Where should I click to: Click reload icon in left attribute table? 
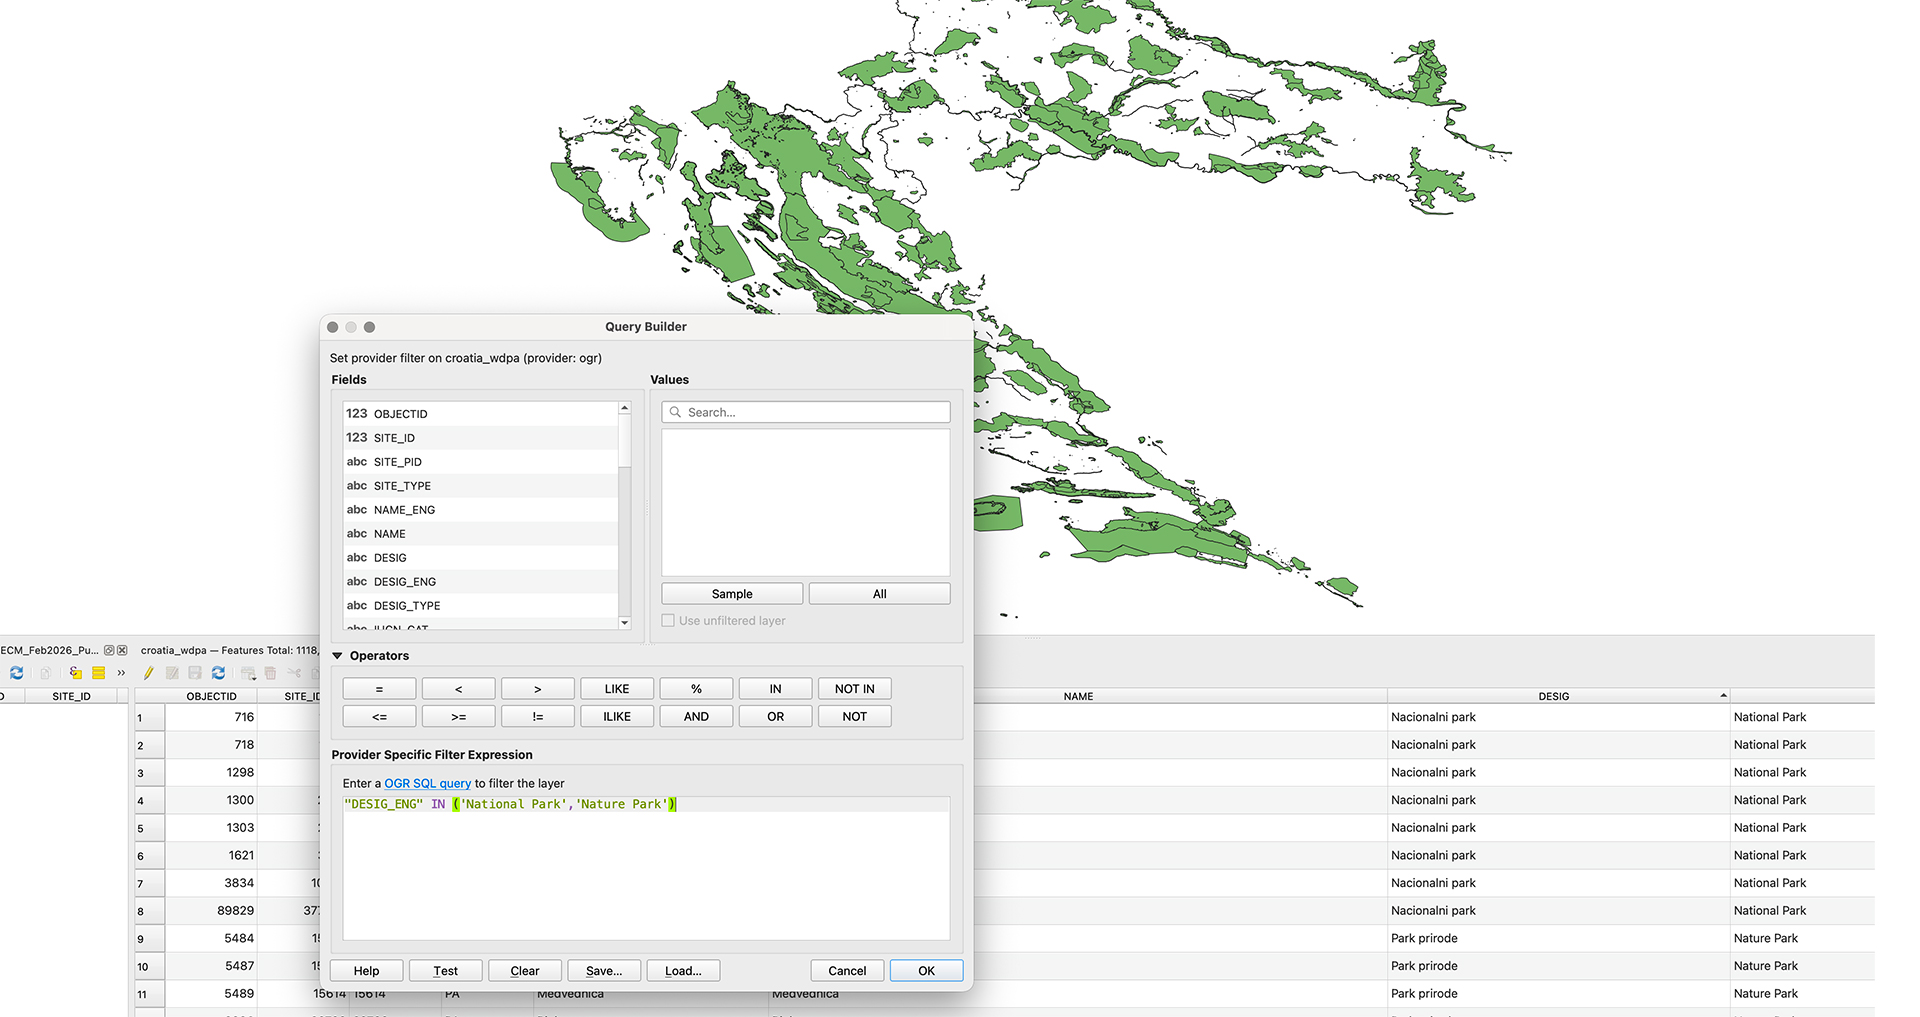pyautogui.click(x=17, y=673)
